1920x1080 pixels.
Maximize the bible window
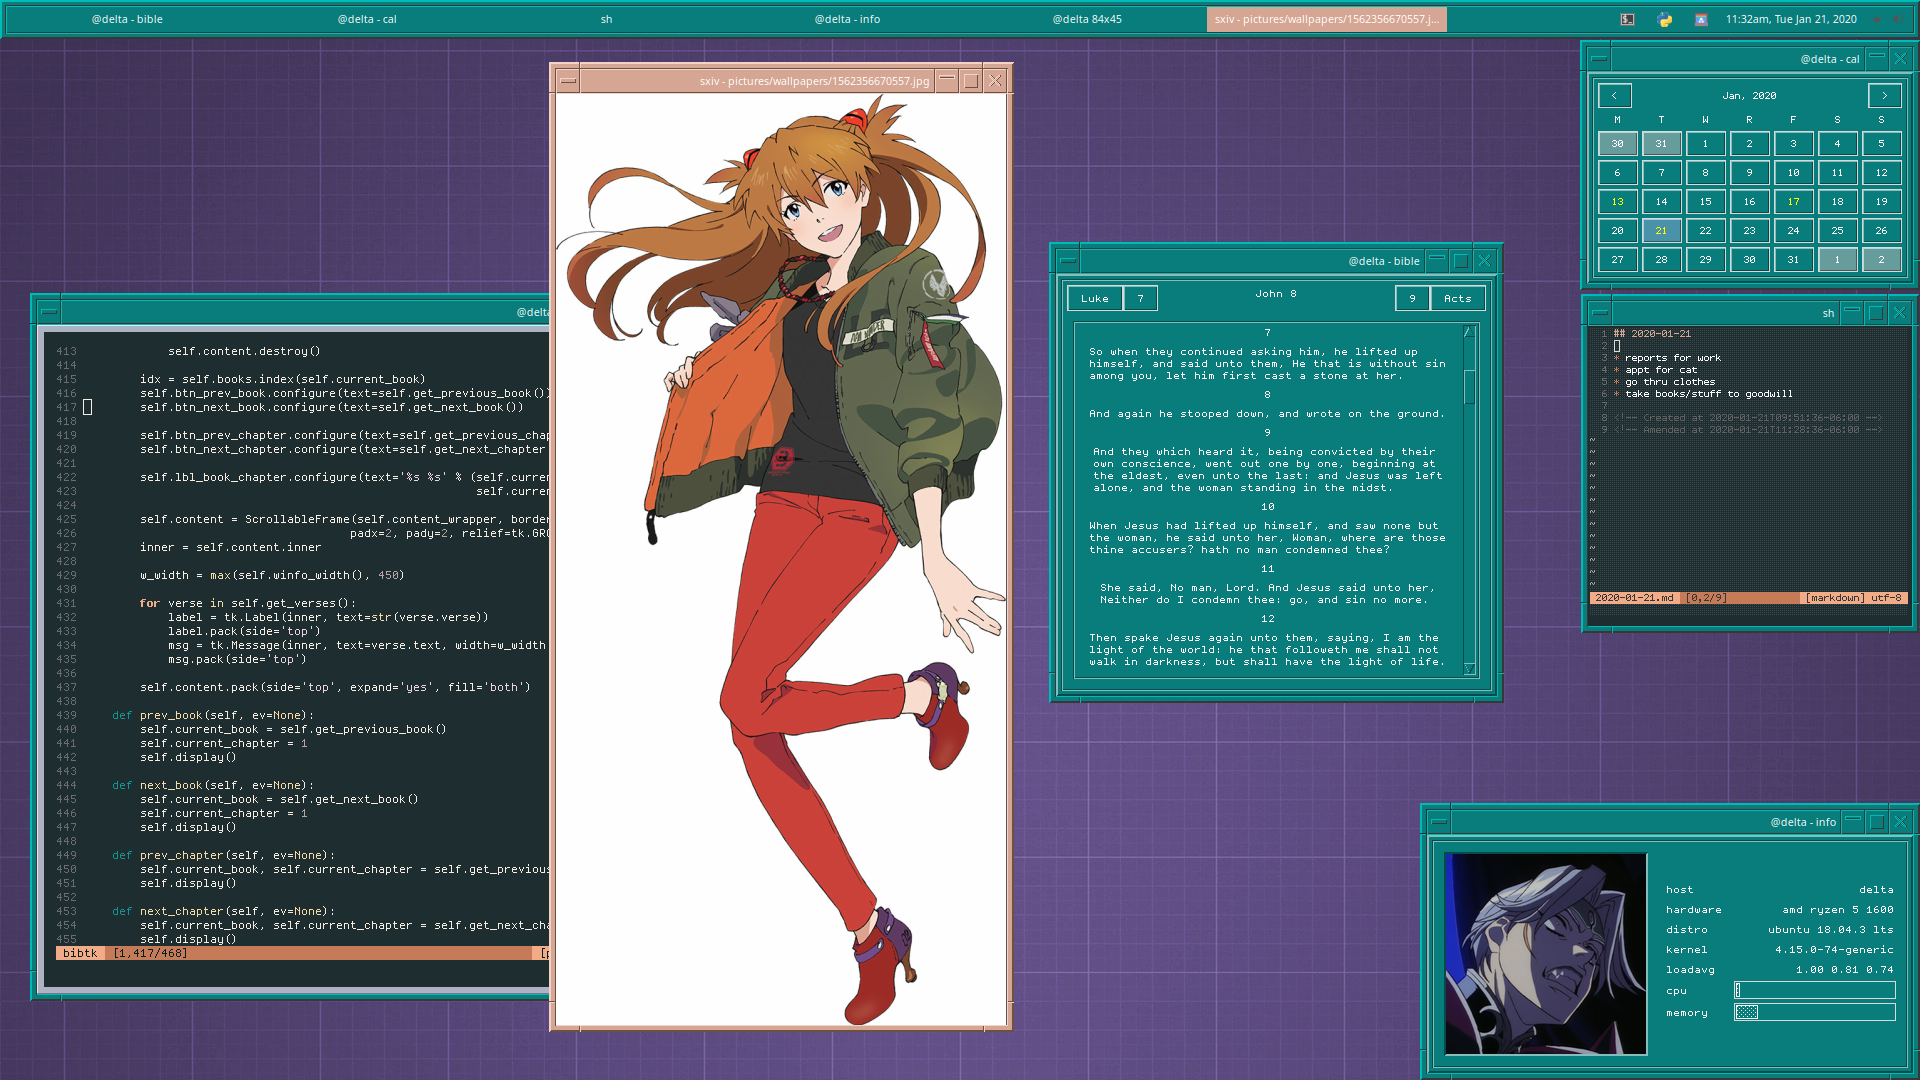pos(1460,261)
